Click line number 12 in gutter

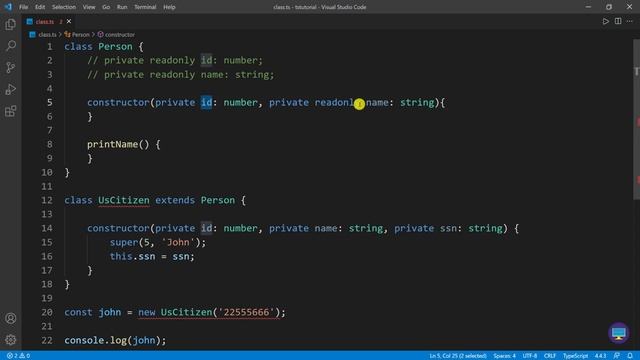tap(47, 200)
